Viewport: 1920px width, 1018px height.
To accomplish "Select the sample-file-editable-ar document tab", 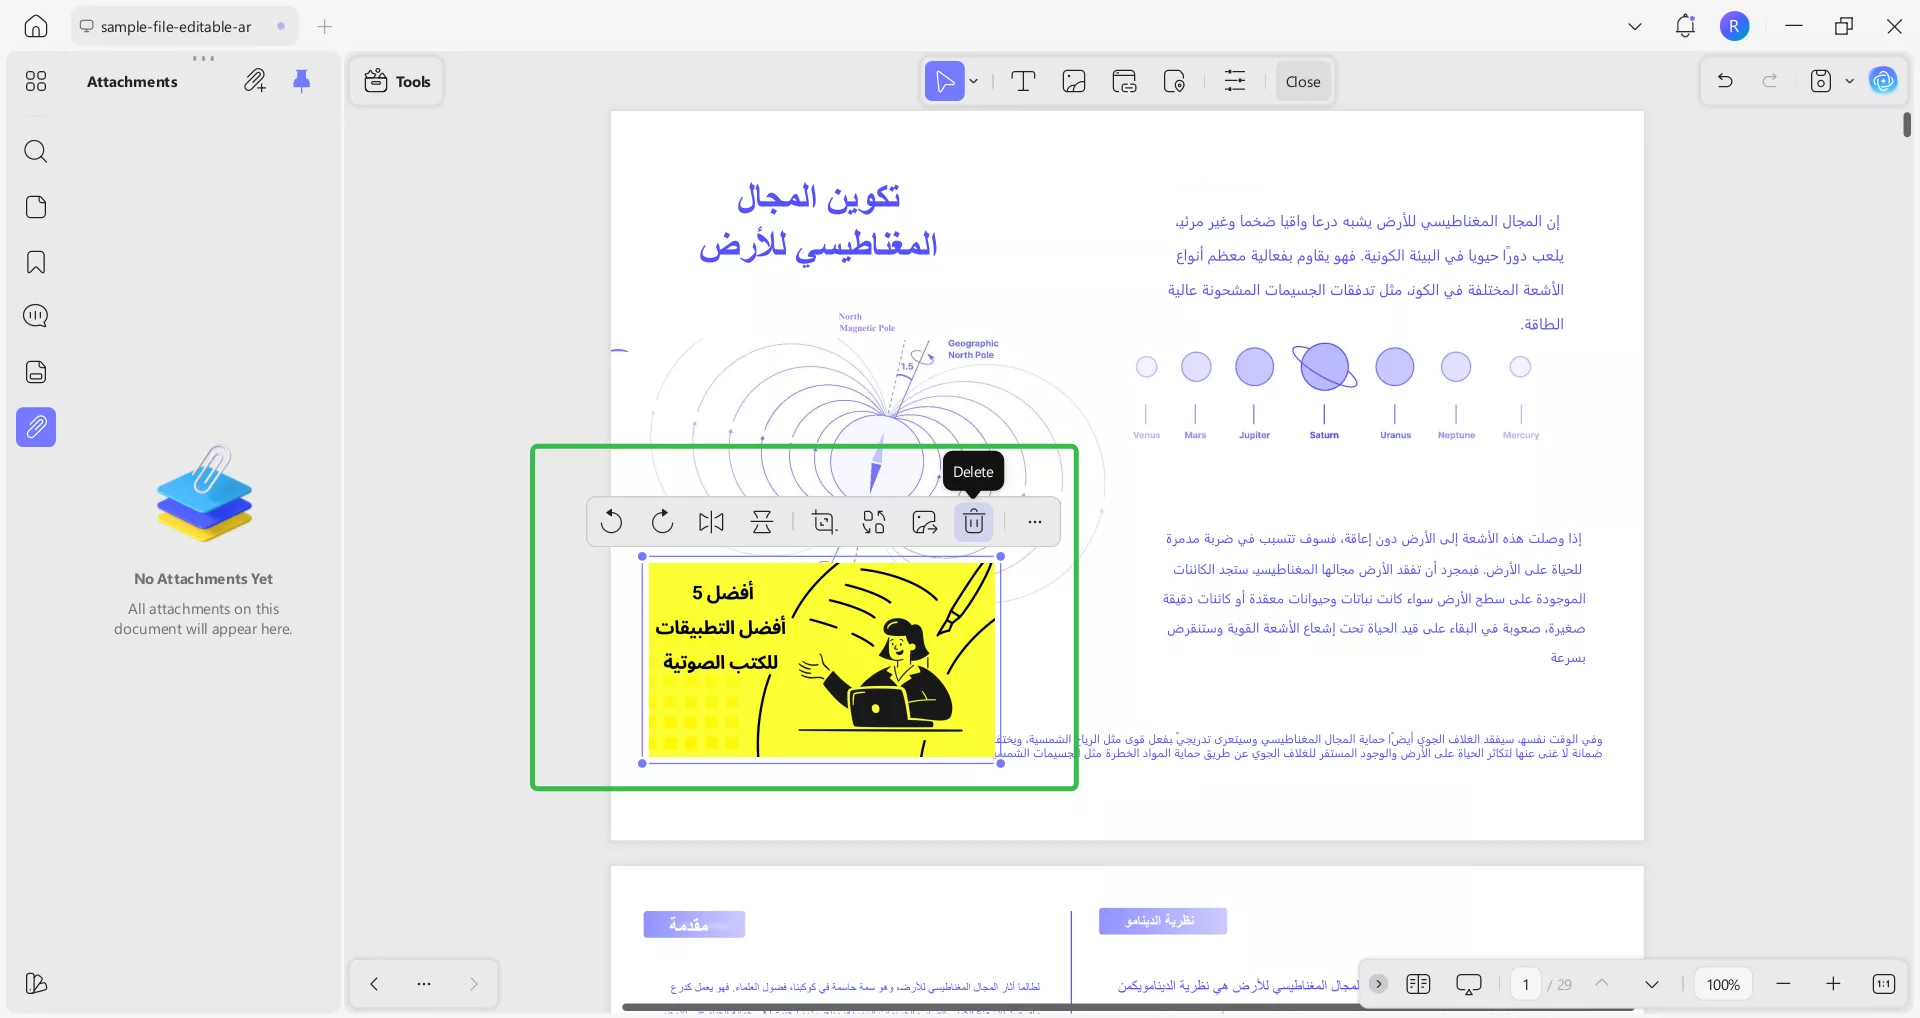I will (x=175, y=26).
